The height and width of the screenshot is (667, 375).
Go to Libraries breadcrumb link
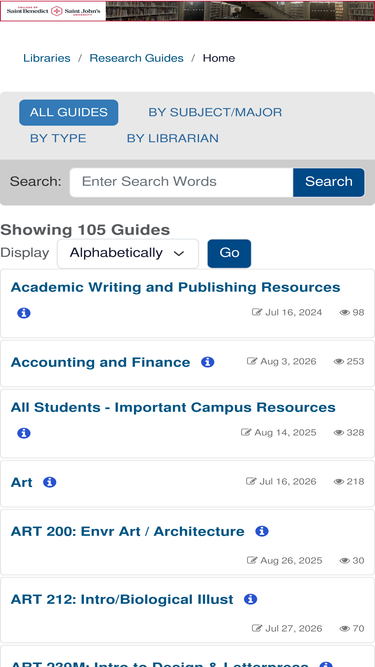click(47, 58)
